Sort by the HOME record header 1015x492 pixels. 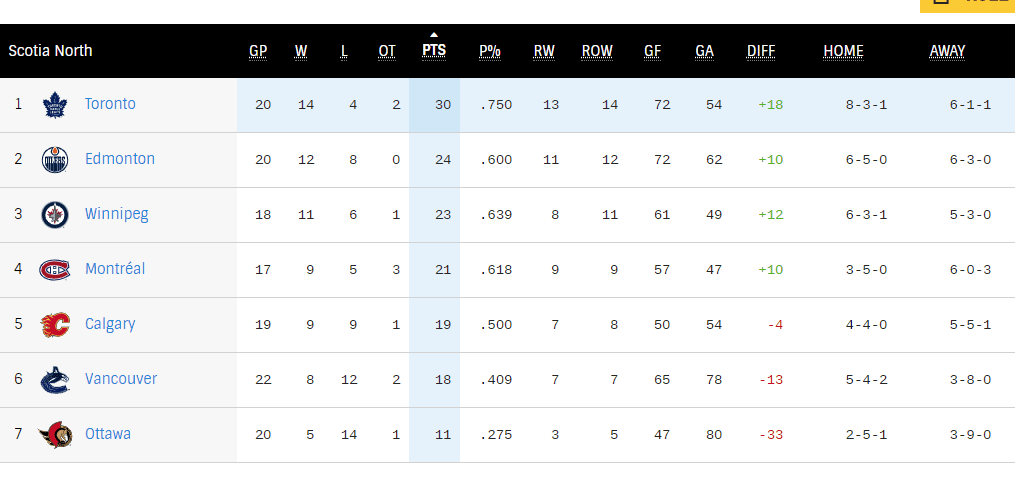pyautogui.click(x=843, y=51)
